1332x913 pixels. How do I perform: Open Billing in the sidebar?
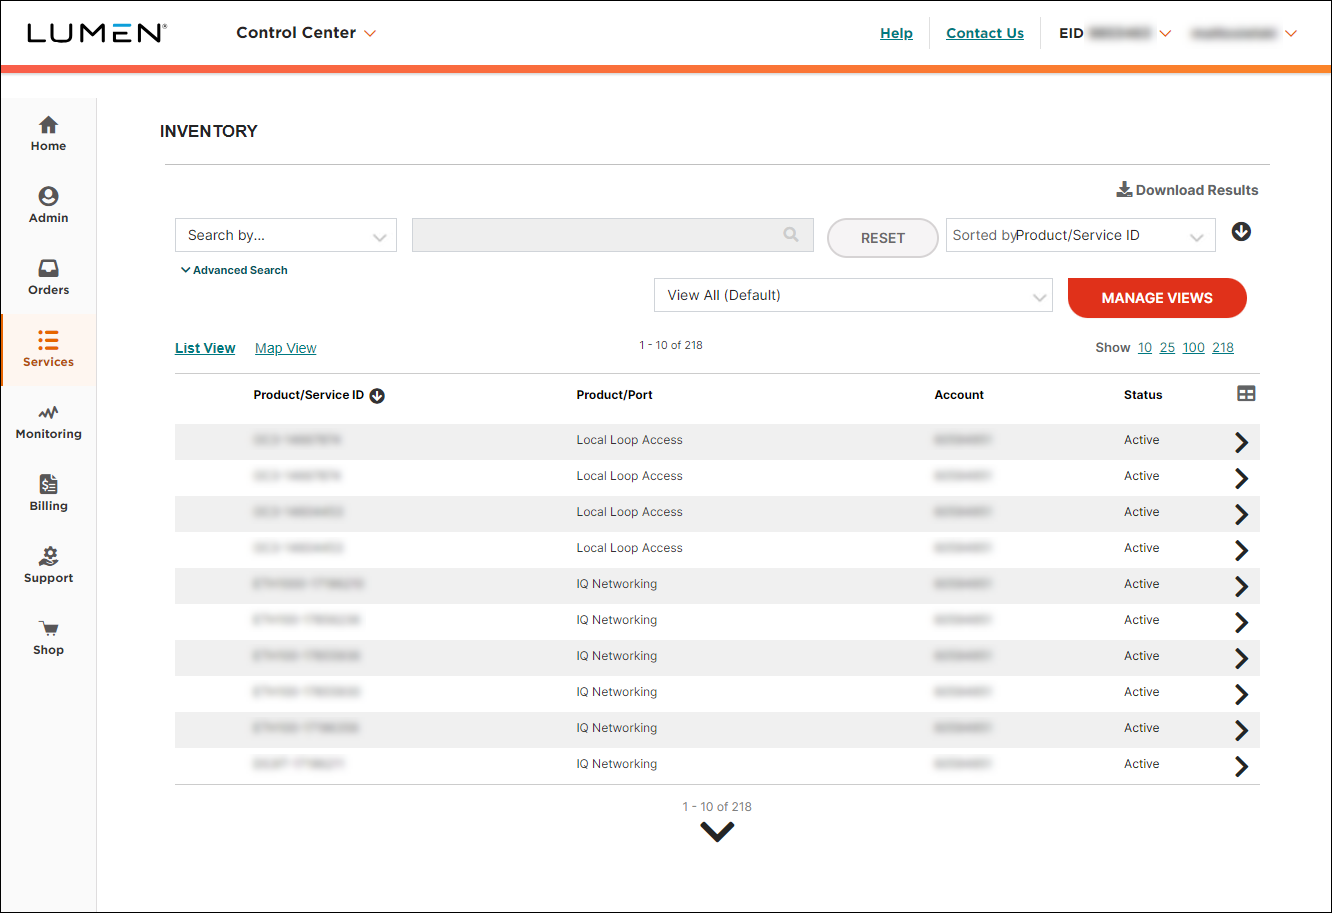48,493
